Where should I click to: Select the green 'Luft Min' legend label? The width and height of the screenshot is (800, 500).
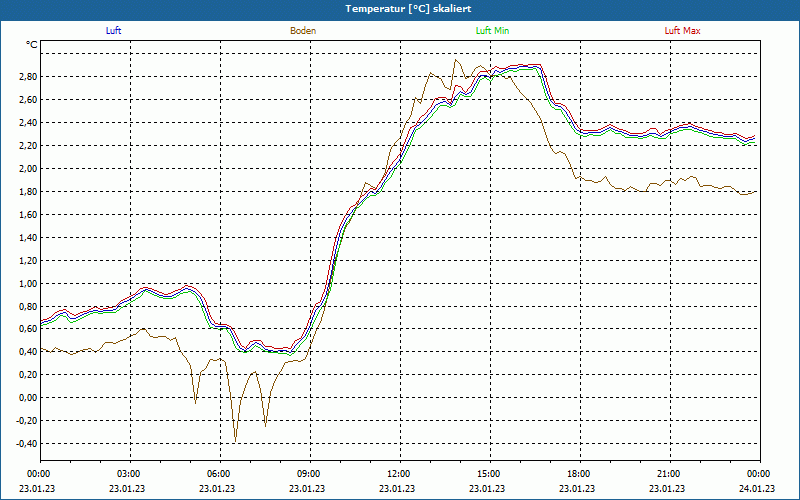492,31
